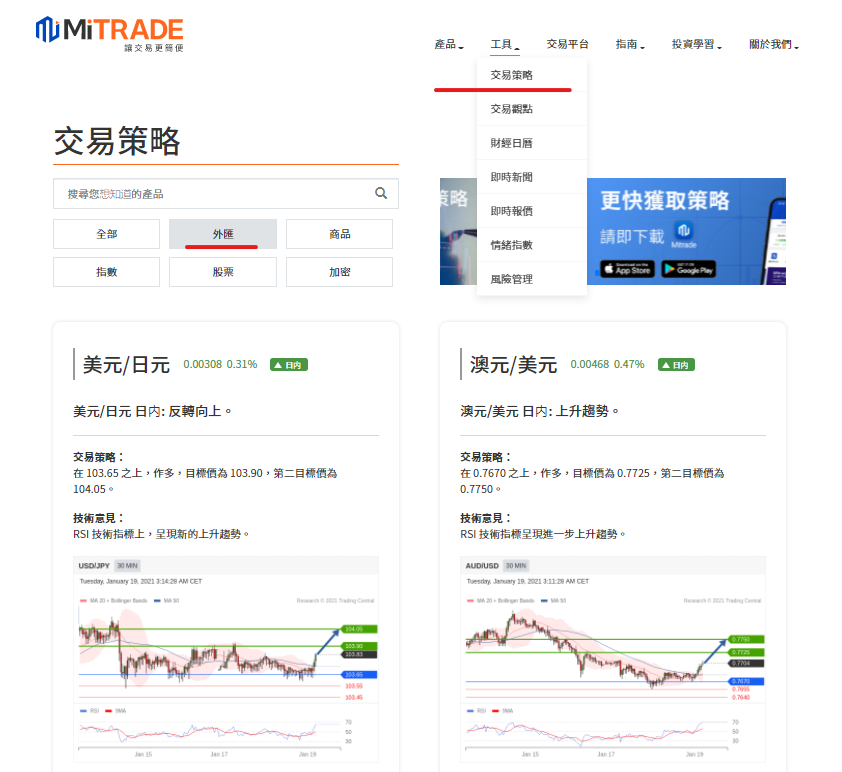Open the 關於我們 dropdown menu

tap(777, 45)
